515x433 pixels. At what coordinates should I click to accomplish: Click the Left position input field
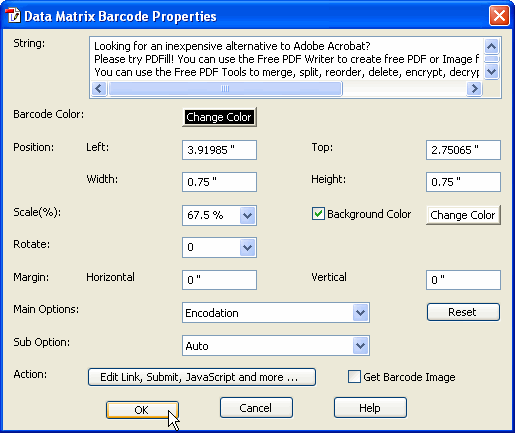pyautogui.click(x=219, y=150)
